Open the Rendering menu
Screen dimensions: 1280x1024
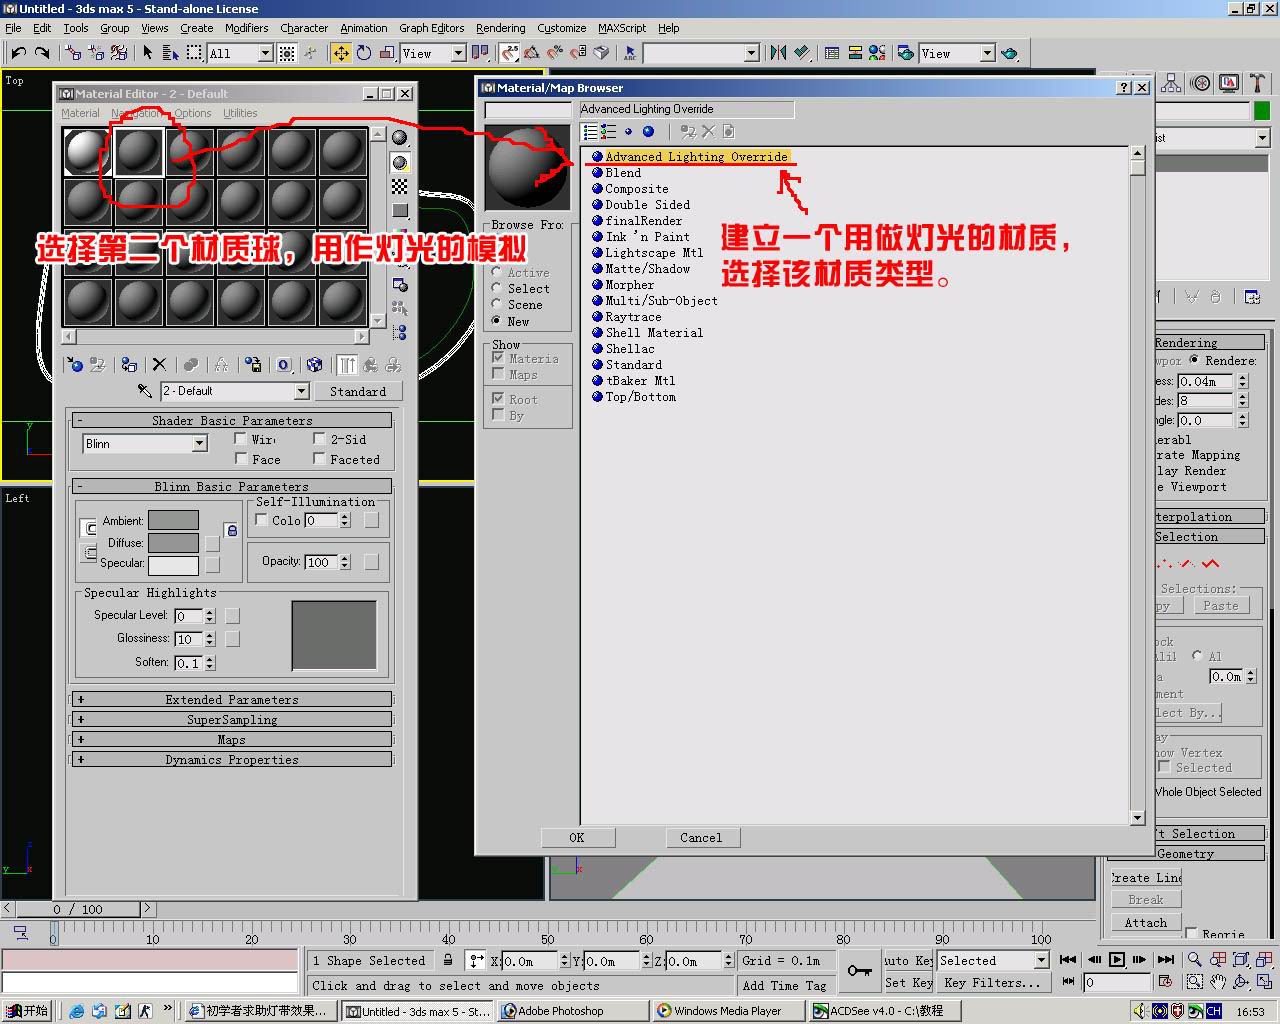coord(500,28)
